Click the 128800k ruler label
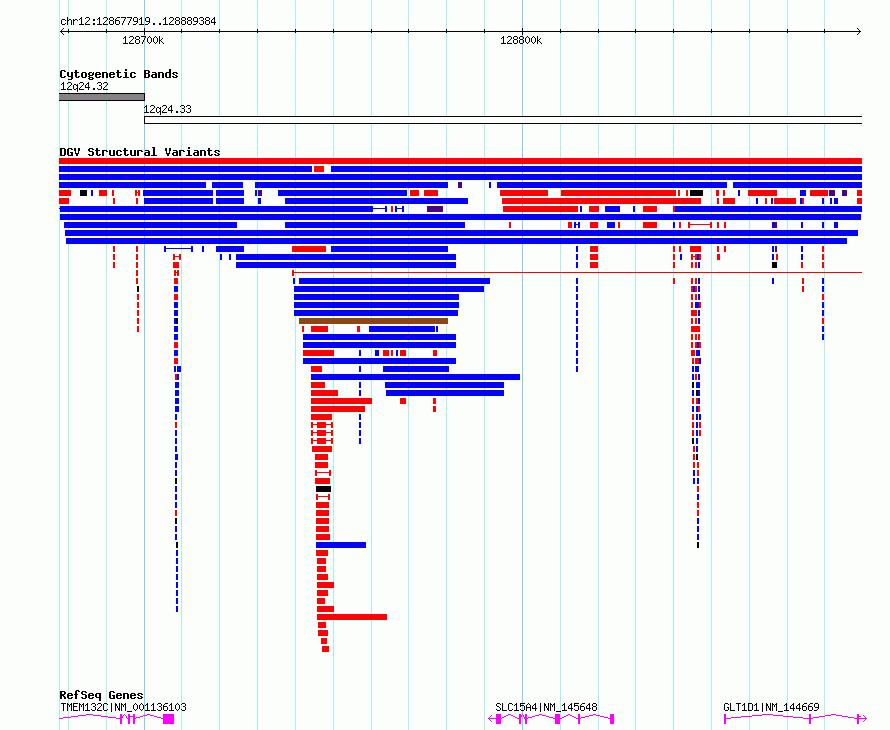 click(x=520, y=40)
